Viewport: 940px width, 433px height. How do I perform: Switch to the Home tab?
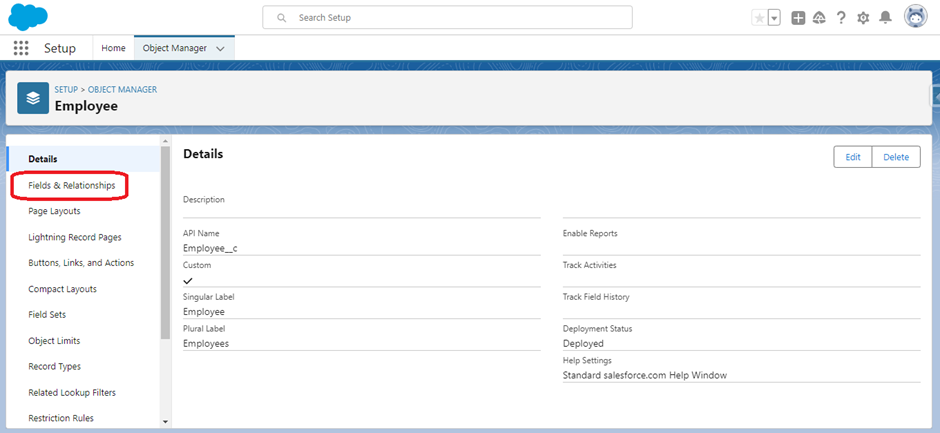pyautogui.click(x=113, y=48)
